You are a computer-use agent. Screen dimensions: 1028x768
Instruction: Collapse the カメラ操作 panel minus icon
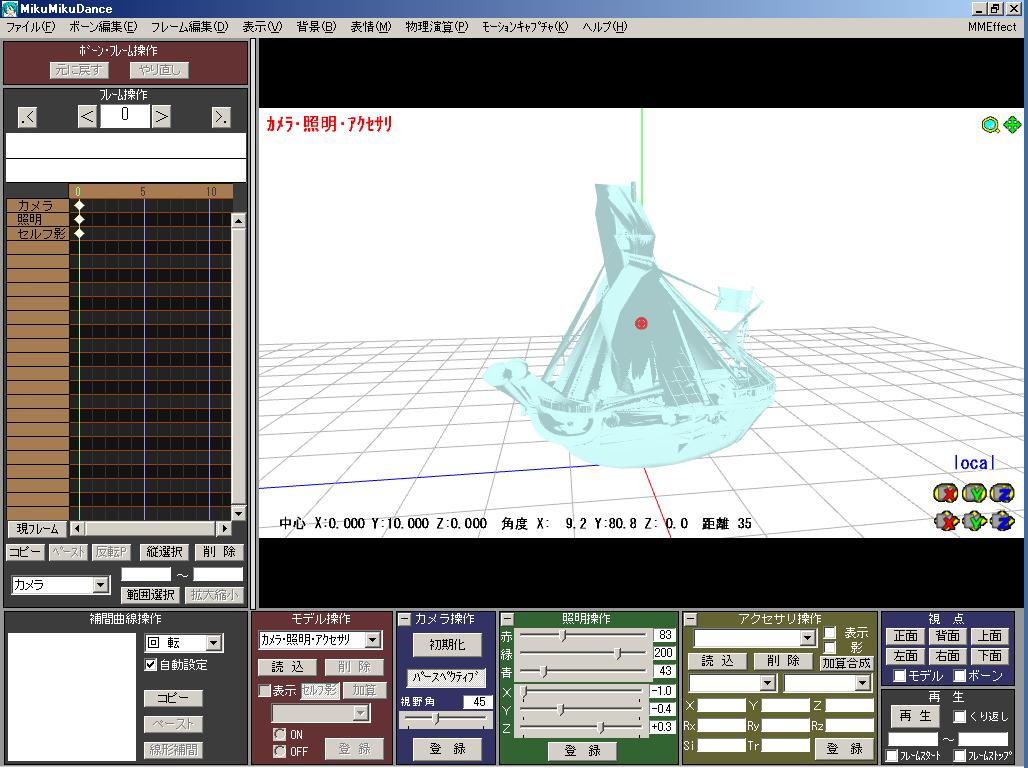click(405, 619)
